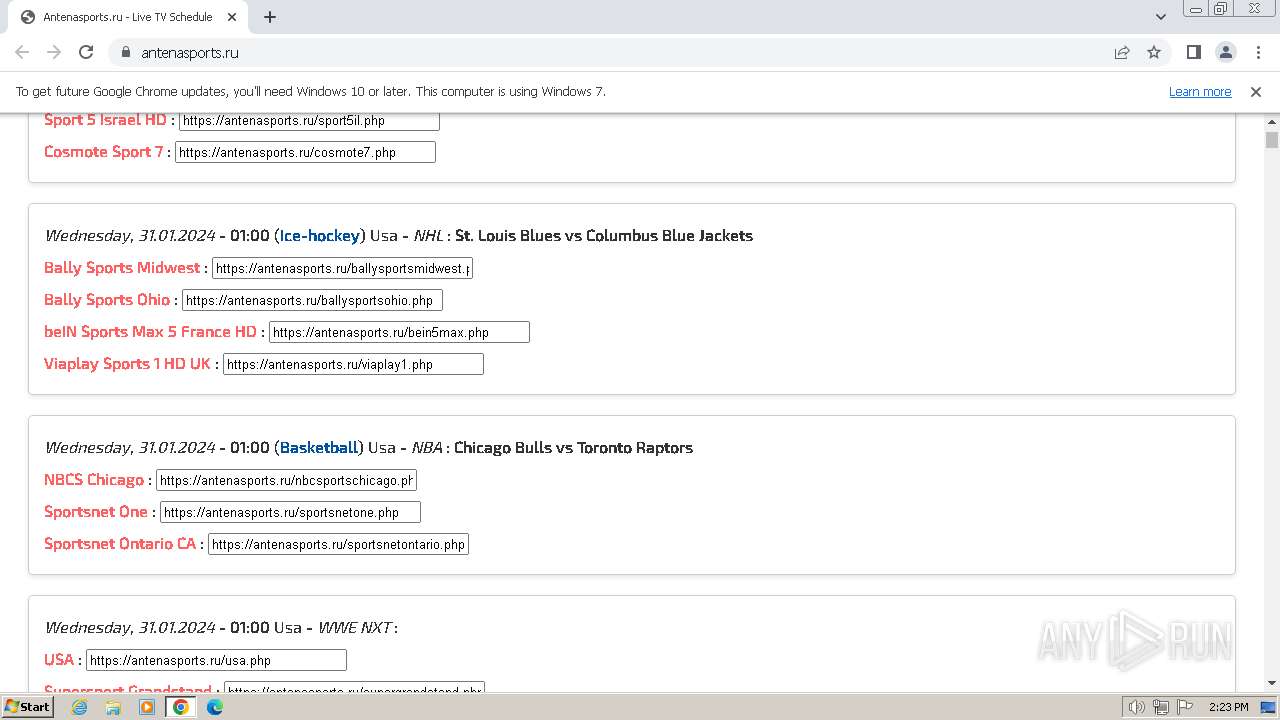Click the sport5il.php URL field
The width and height of the screenshot is (1280, 720).
click(x=309, y=120)
